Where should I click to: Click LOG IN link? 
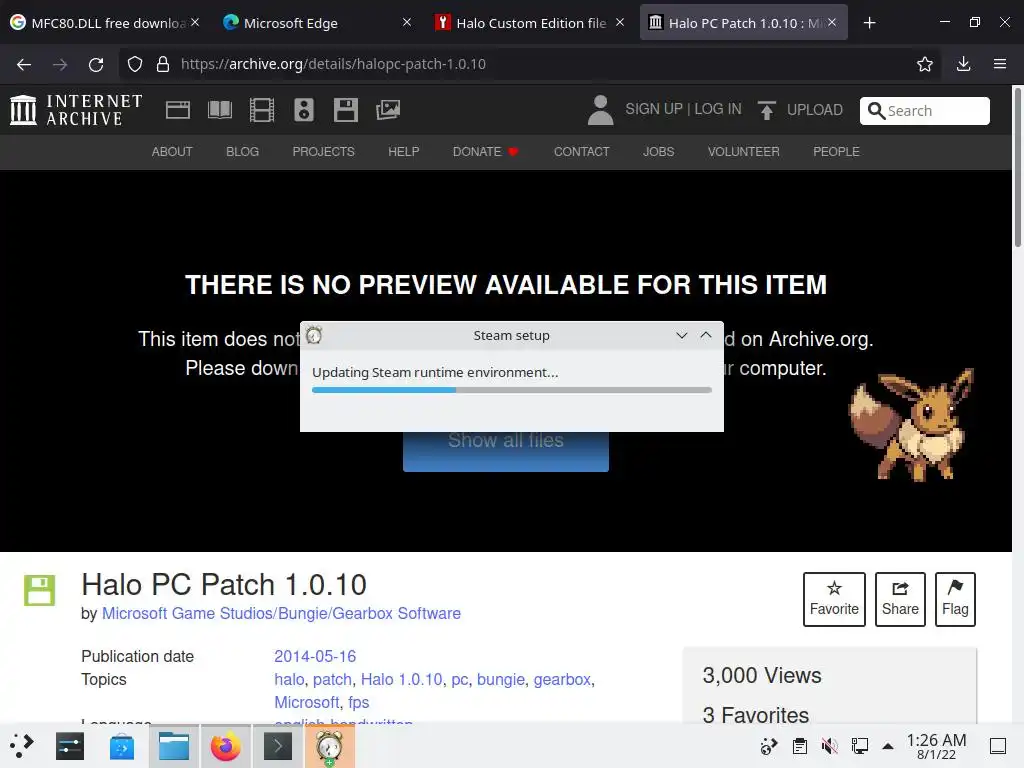point(718,109)
